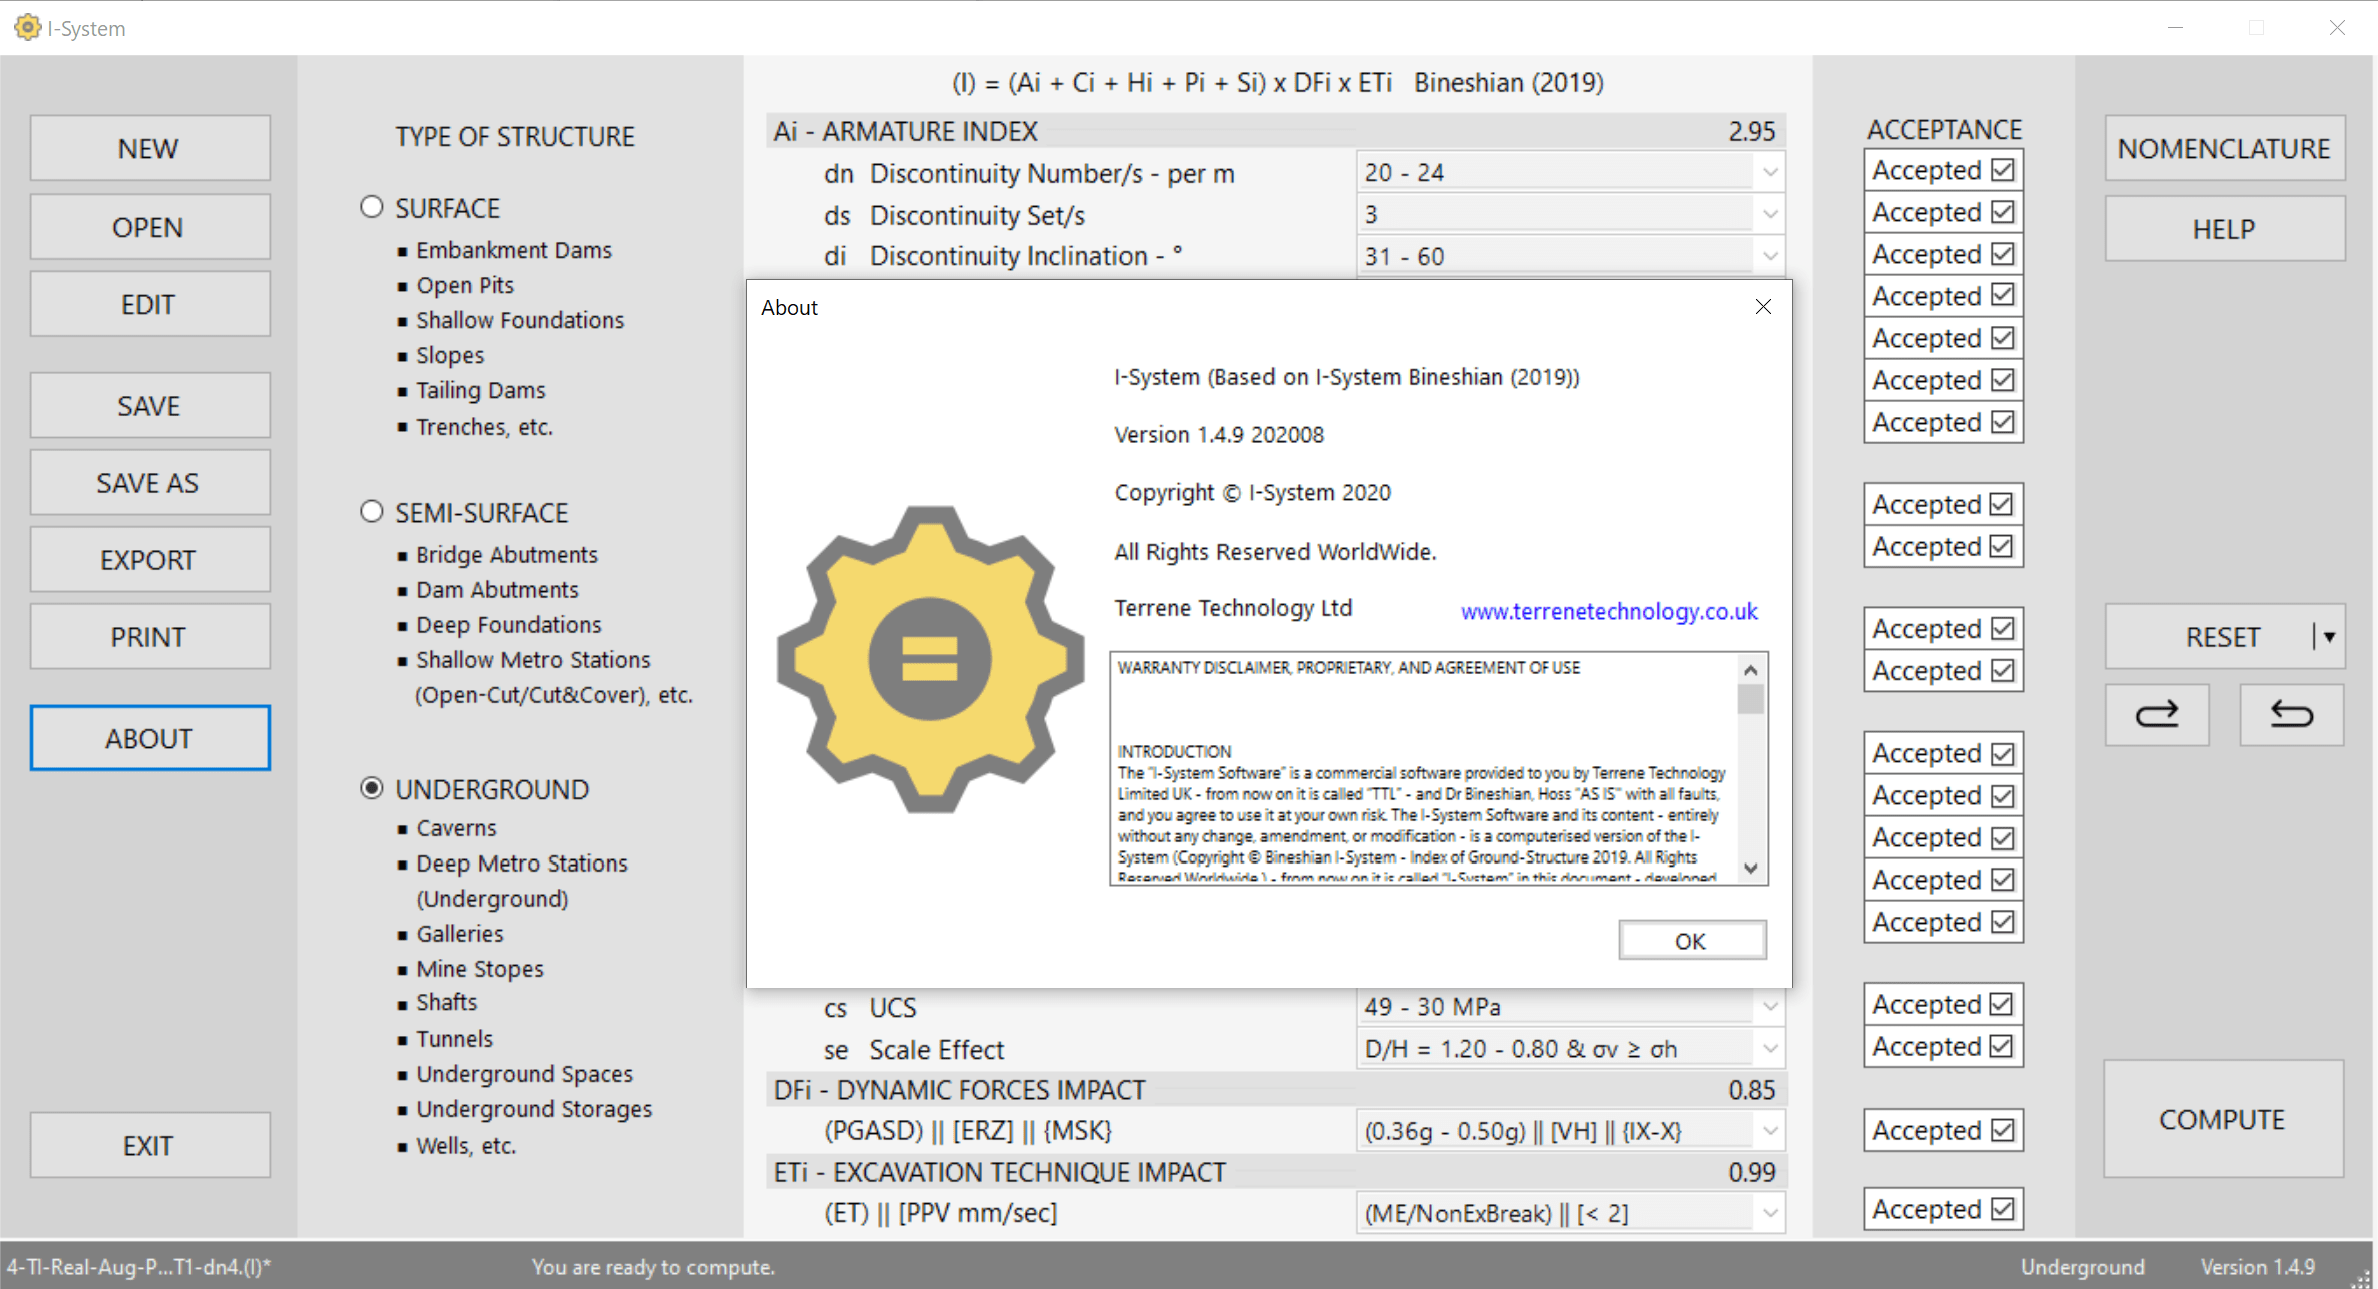
Task: Click the undo arrow icon button
Action: (x=2291, y=714)
